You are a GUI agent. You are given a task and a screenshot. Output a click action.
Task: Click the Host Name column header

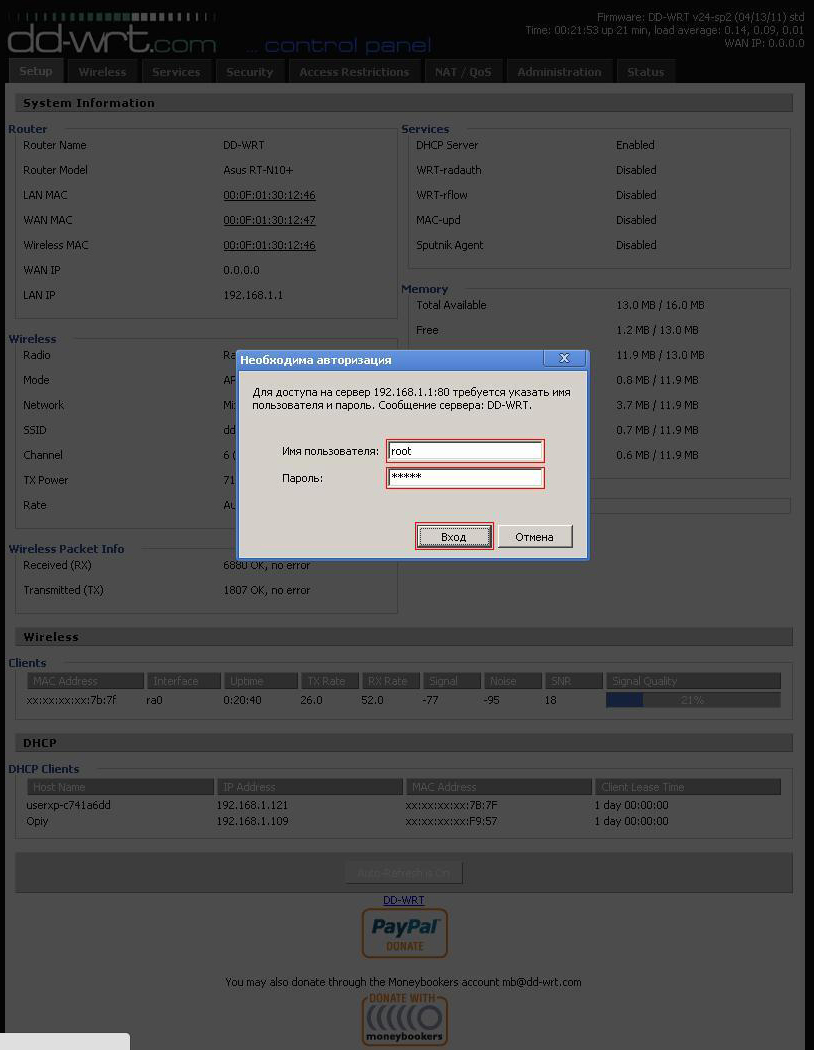pyautogui.click(x=120, y=787)
